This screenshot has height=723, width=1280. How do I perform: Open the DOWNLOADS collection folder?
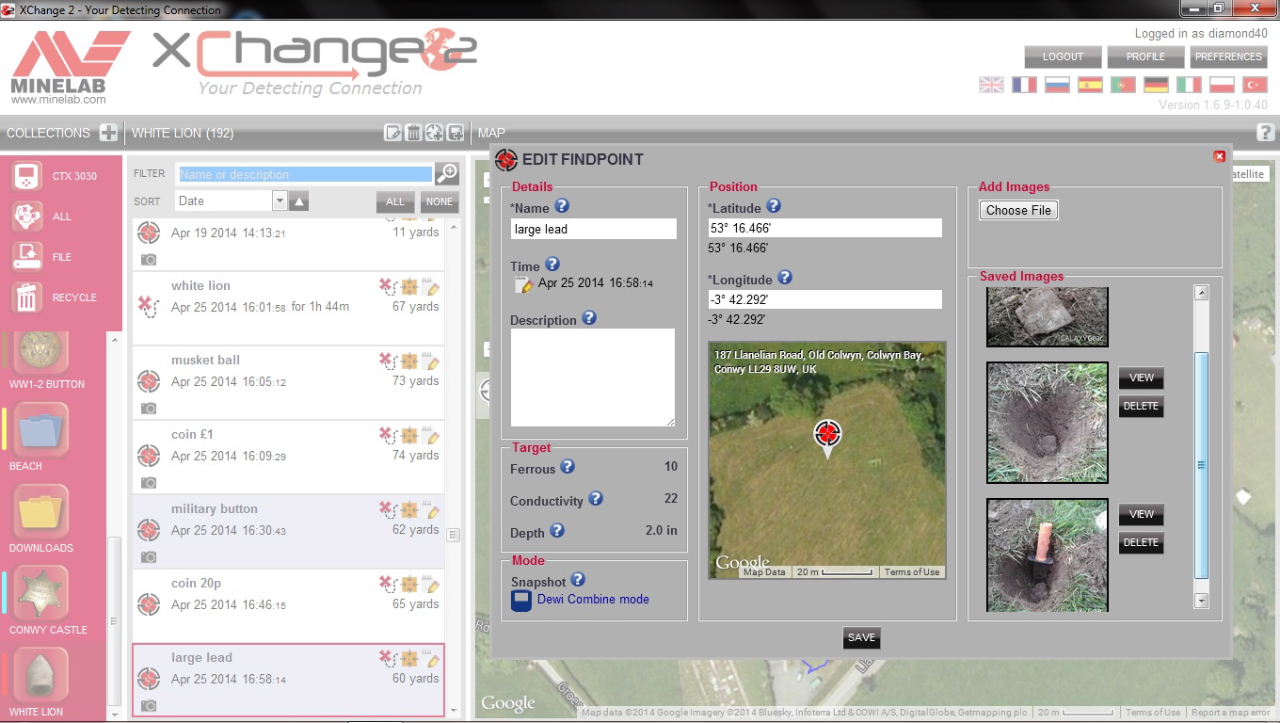coord(42,512)
